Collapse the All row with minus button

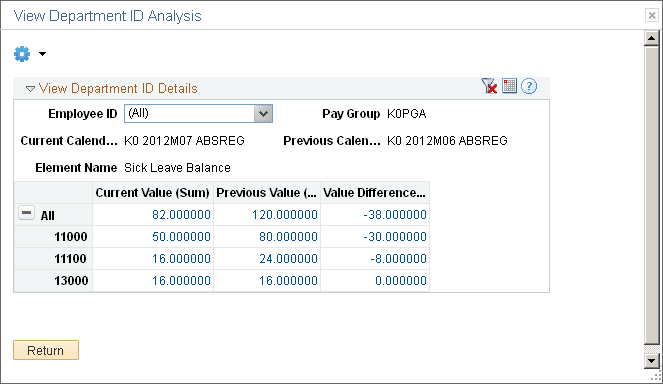tap(26, 213)
